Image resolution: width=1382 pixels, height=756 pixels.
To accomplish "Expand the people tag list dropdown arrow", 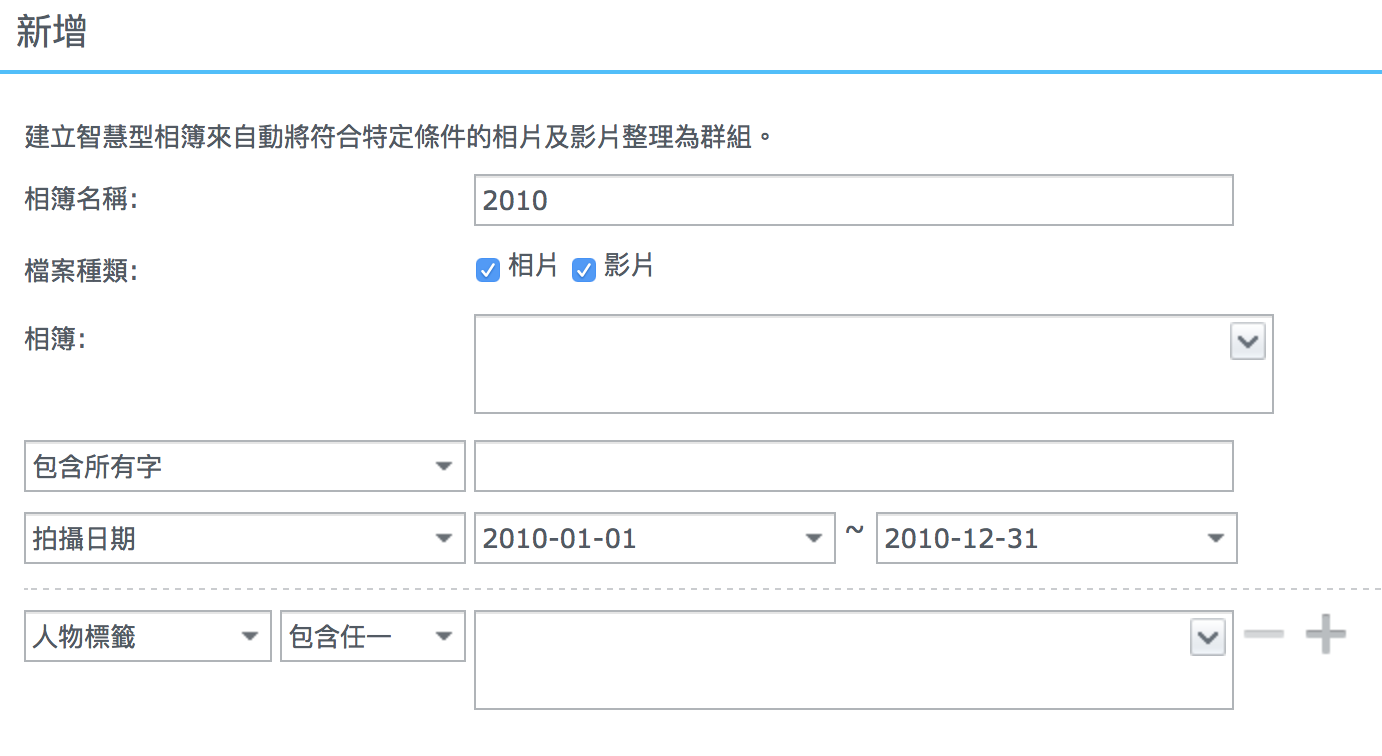I will (x=1208, y=637).
